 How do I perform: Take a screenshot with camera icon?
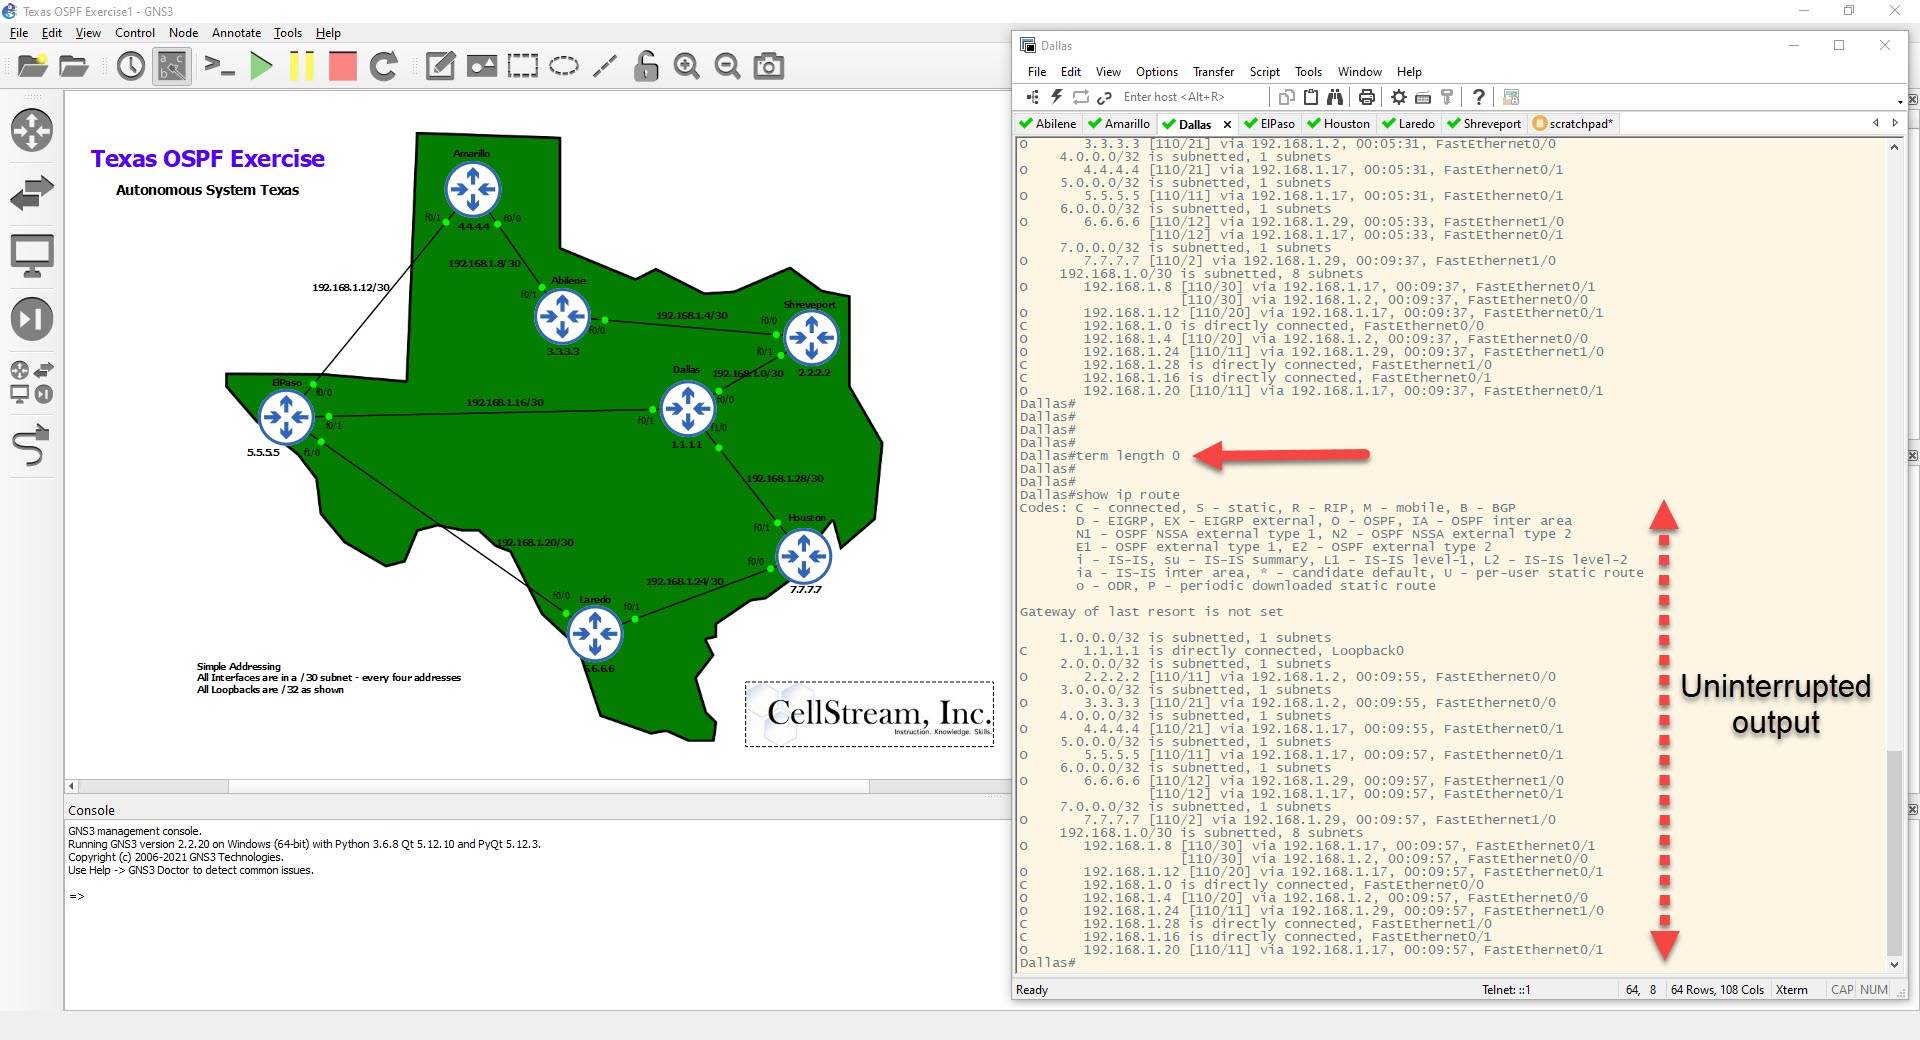(768, 67)
